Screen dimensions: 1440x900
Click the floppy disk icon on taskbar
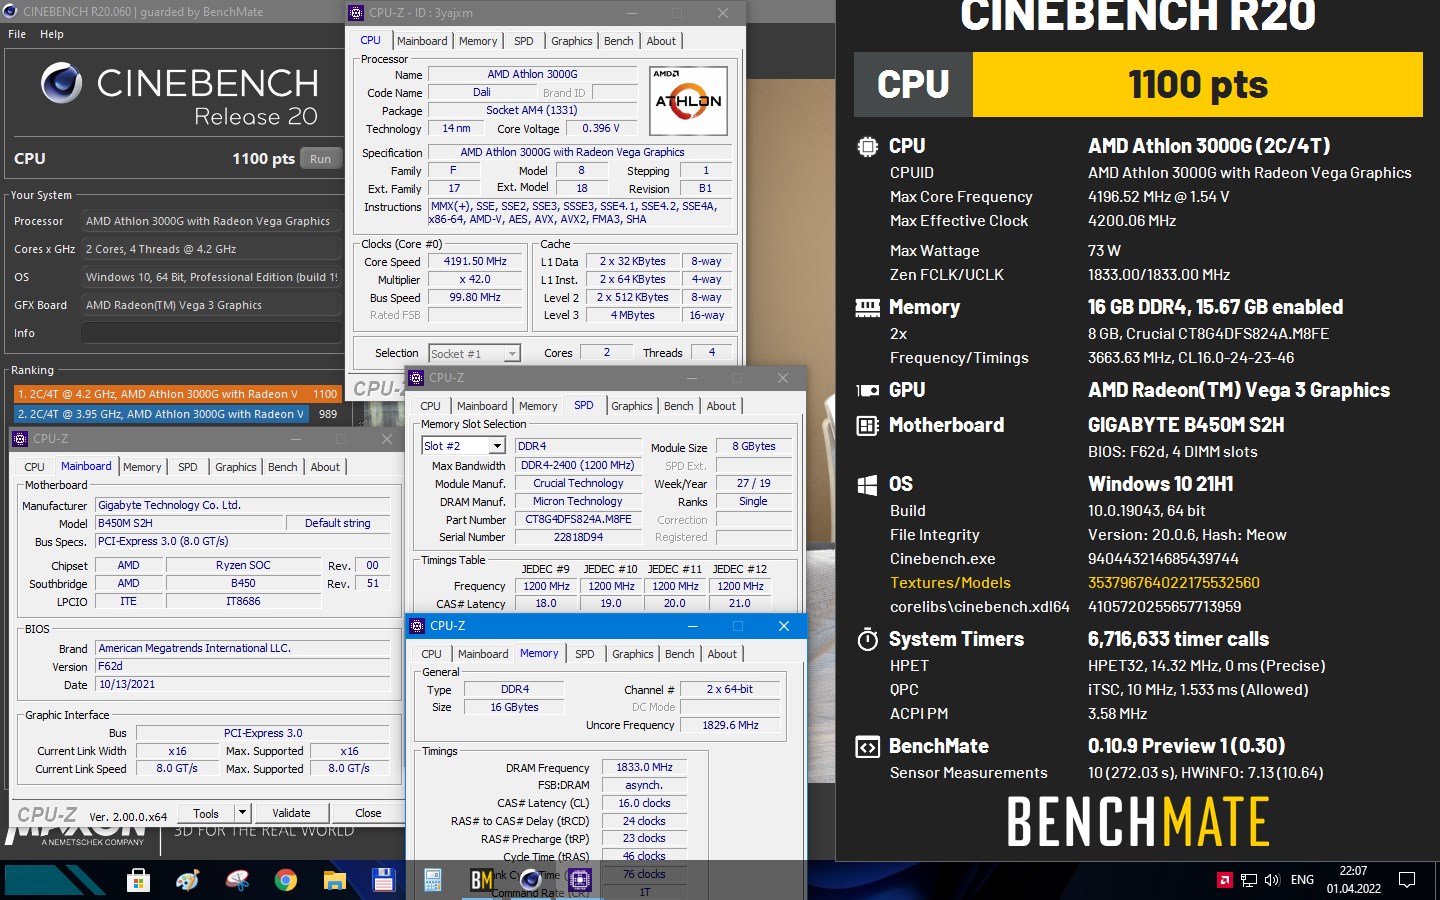(x=383, y=880)
